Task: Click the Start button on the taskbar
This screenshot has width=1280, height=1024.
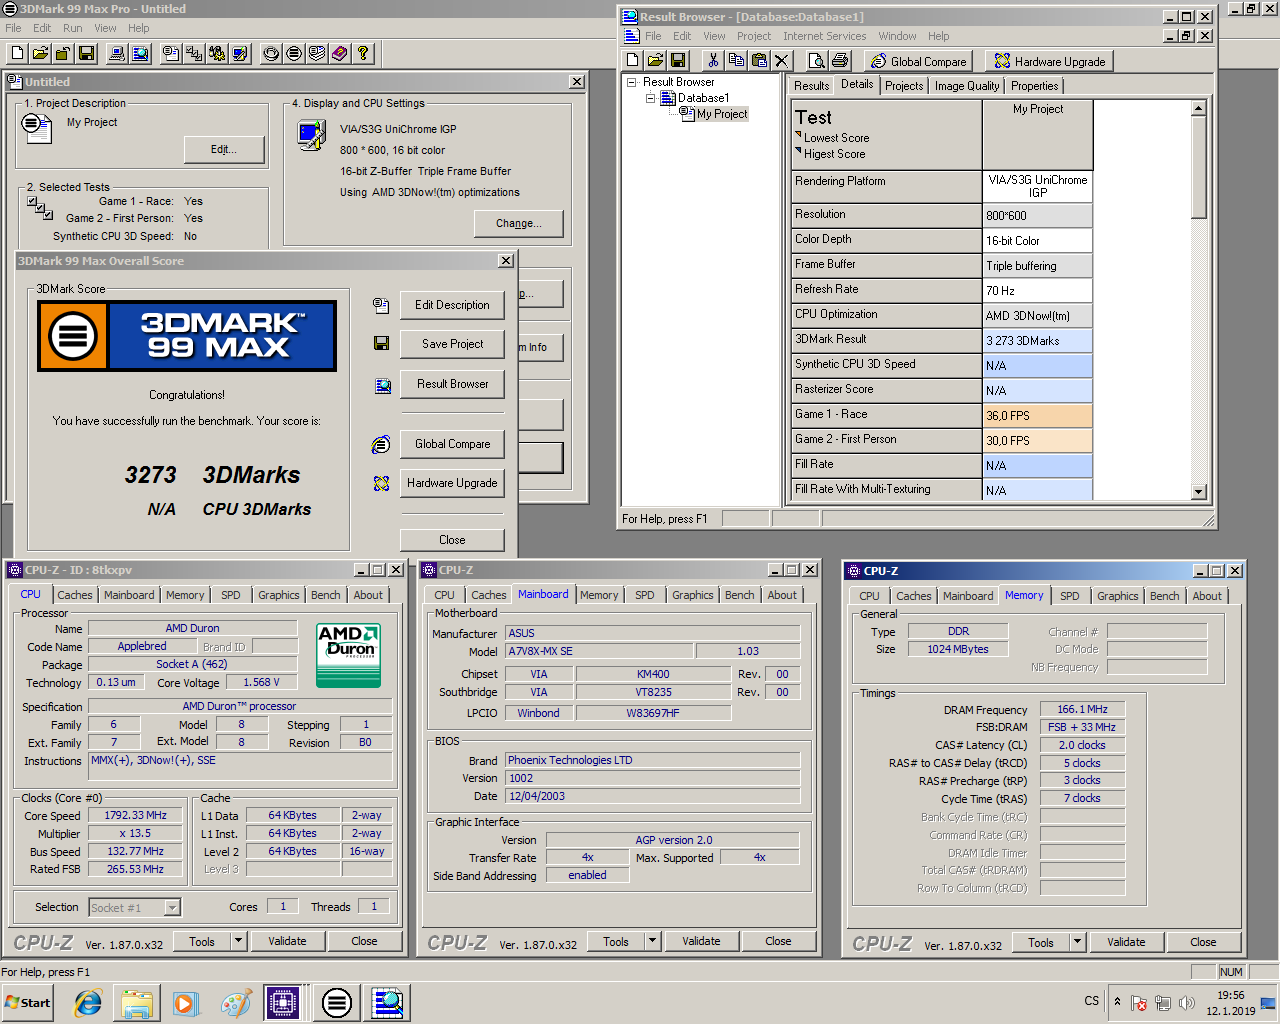Action: 28,1002
